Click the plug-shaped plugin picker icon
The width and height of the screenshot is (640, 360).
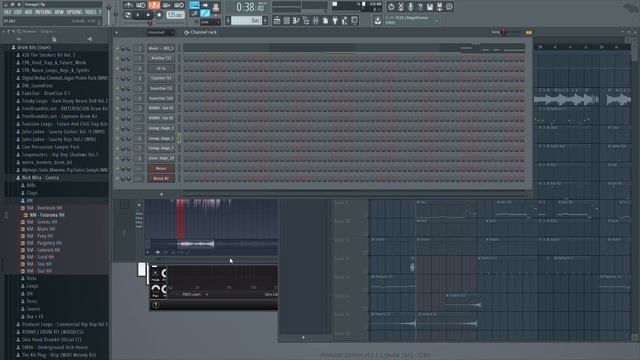pos(335,20)
